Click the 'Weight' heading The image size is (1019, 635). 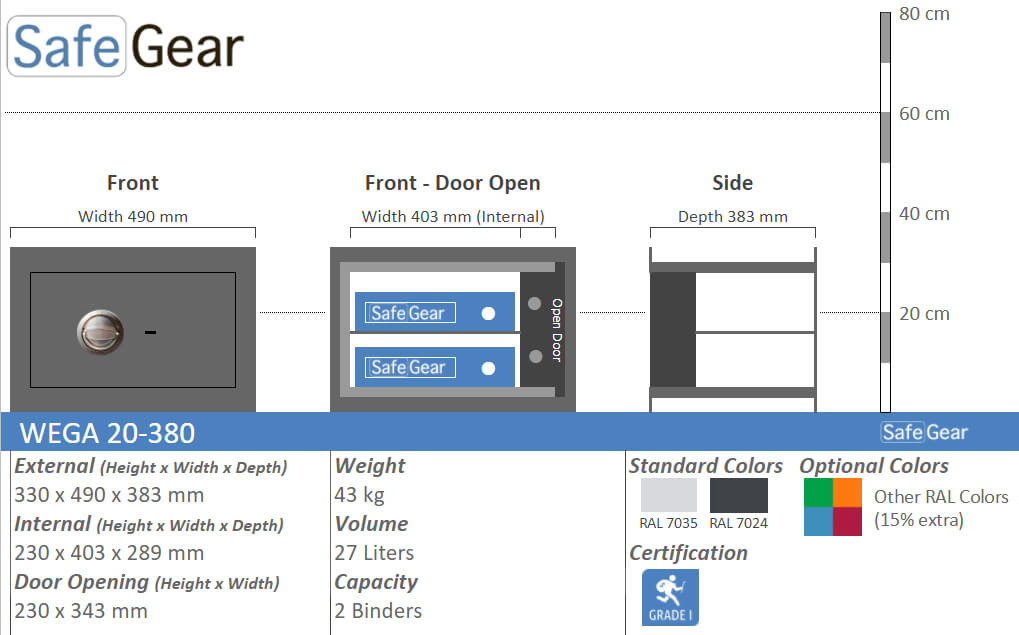coord(370,466)
